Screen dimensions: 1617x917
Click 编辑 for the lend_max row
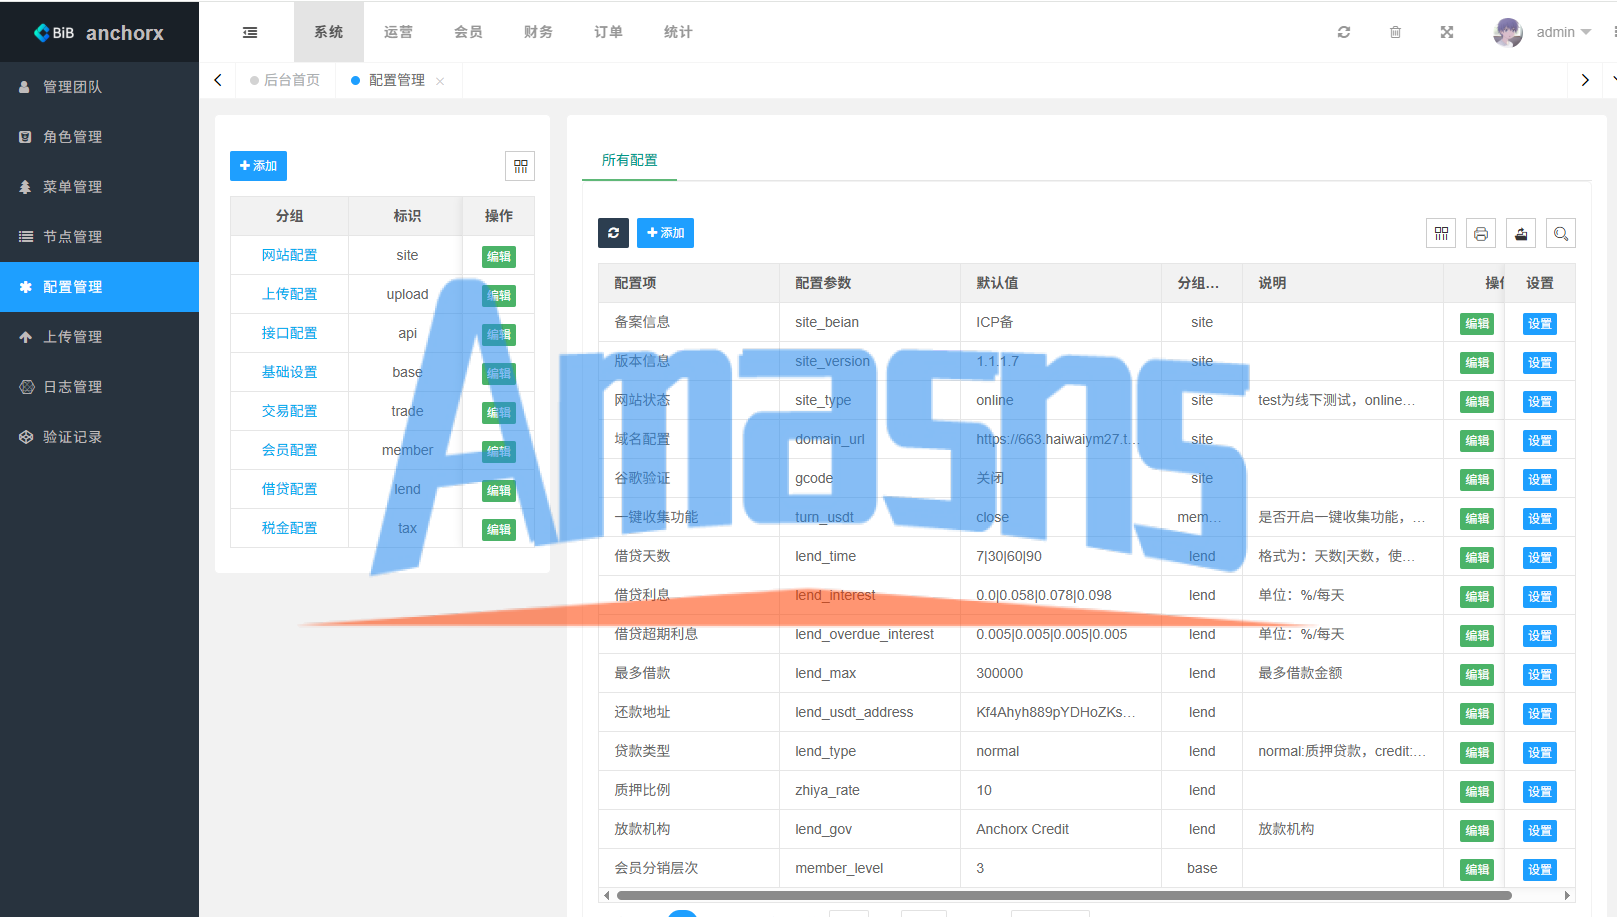pos(1477,674)
